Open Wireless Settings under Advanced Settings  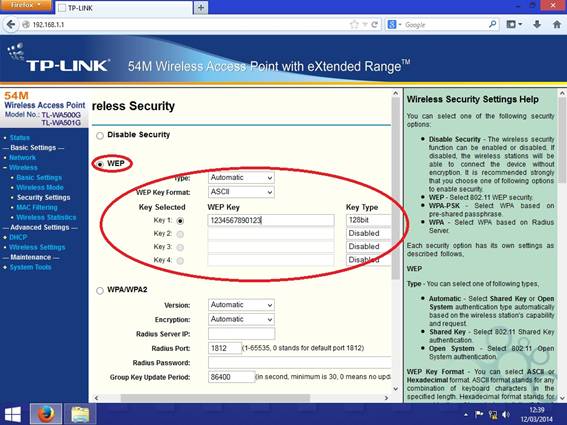[x=37, y=247]
